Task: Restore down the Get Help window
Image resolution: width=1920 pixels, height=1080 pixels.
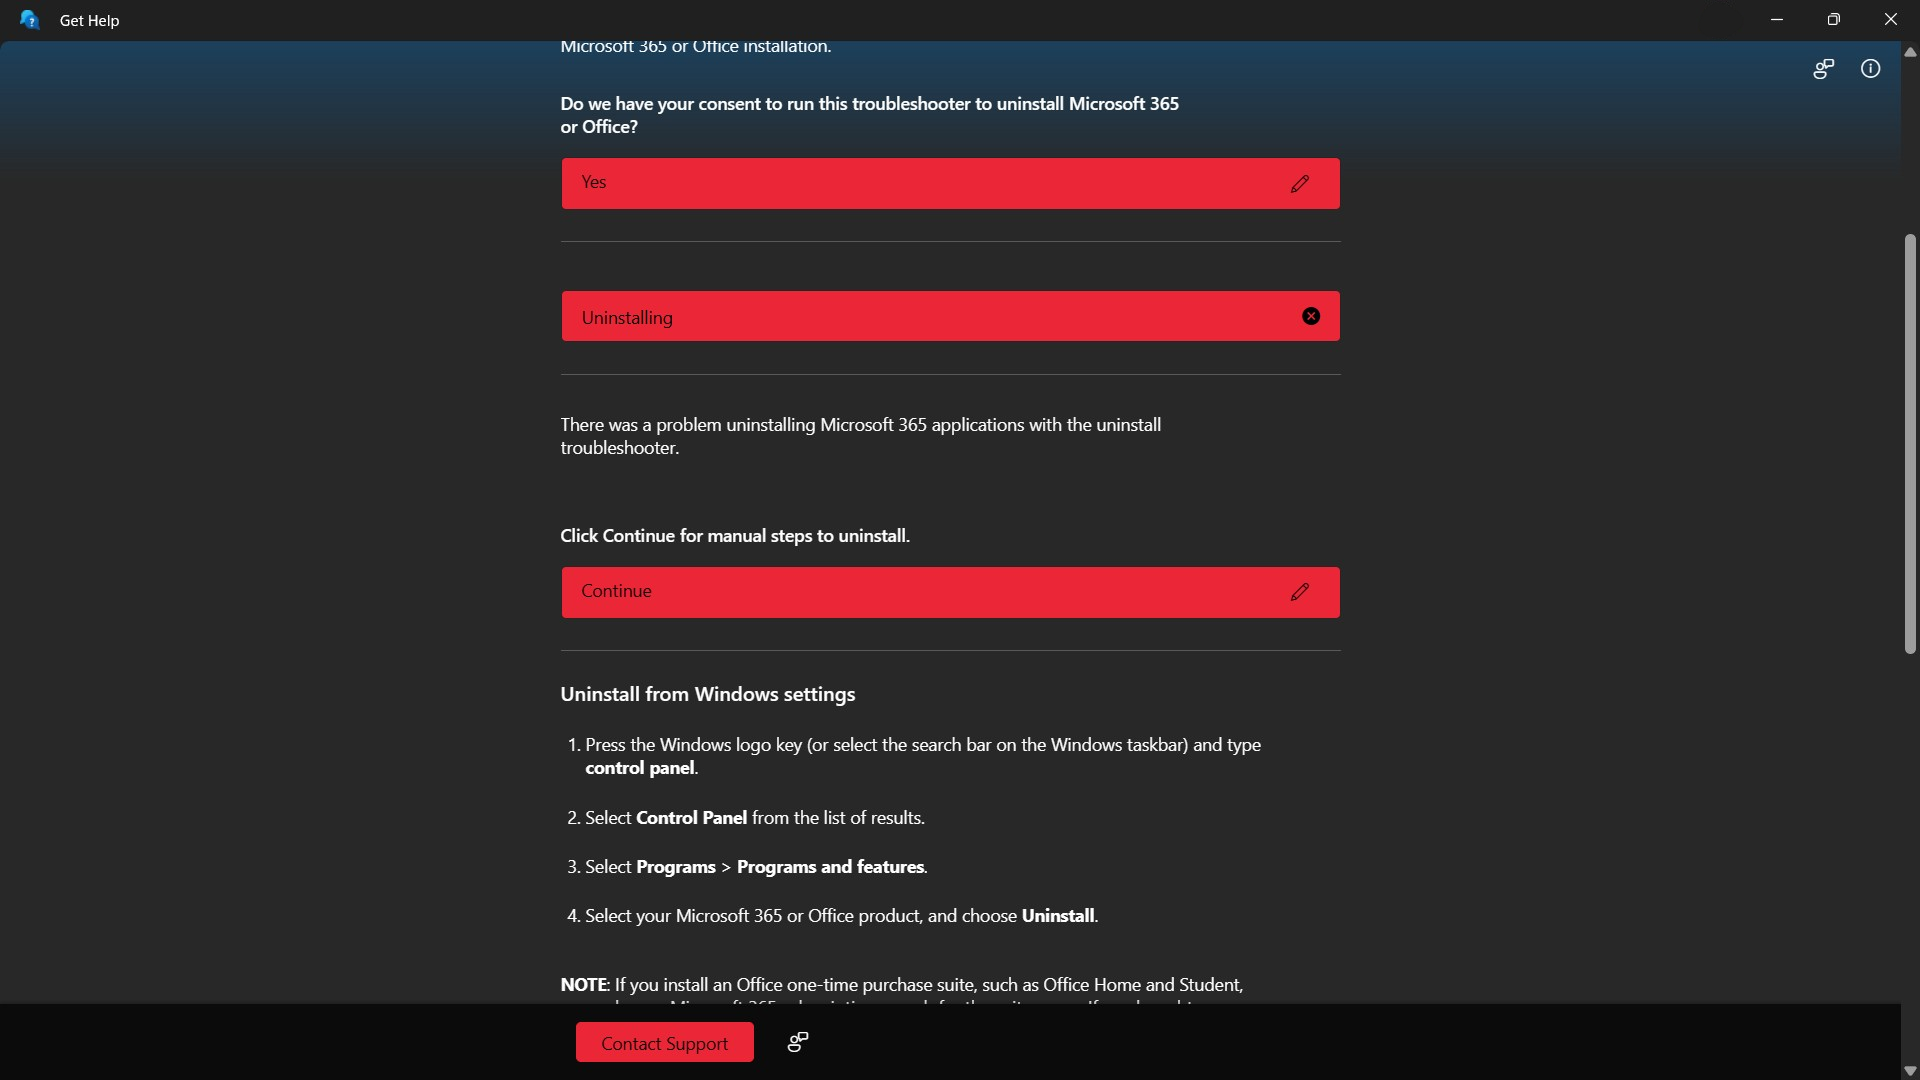Action: point(1834,20)
